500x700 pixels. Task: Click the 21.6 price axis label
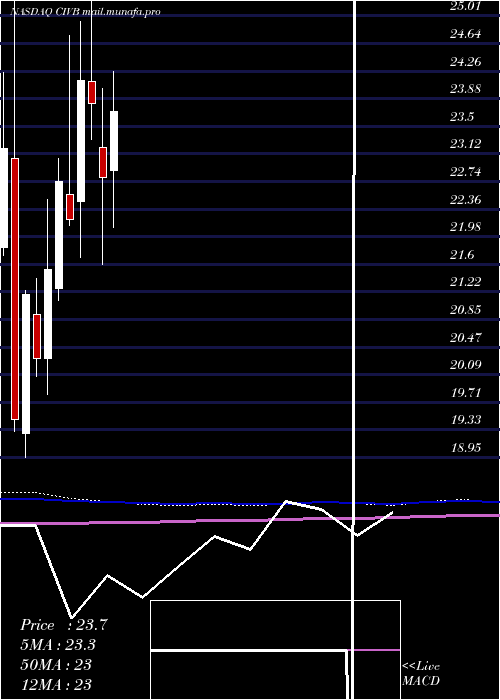pyautogui.click(x=462, y=254)
